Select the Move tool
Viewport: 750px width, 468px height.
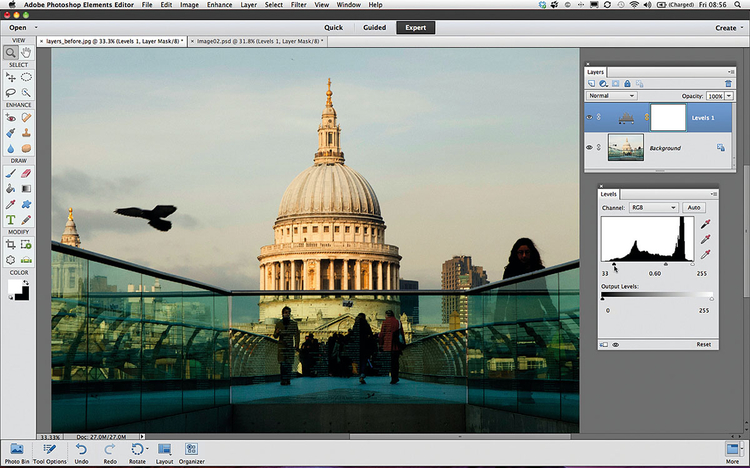tap(11, 78)
